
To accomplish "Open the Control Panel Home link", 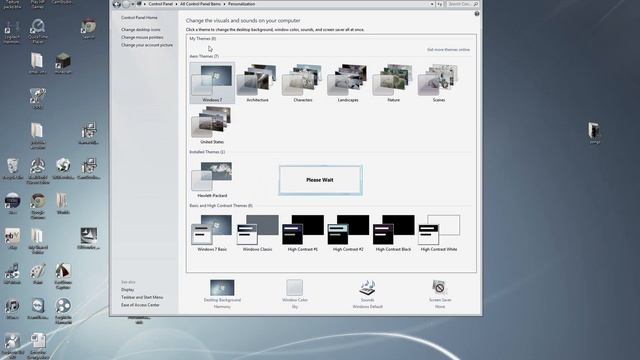I will (x=139, y=18).
